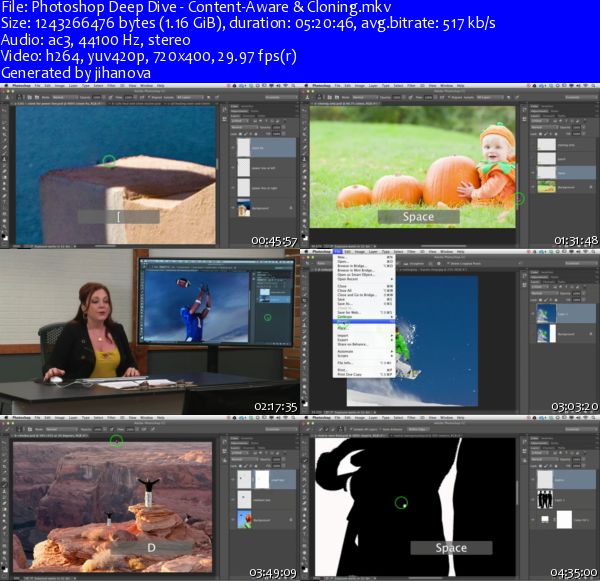Open layer blend mode dropdown in 00:45:57 frame
600x581 pixels.
245,127
